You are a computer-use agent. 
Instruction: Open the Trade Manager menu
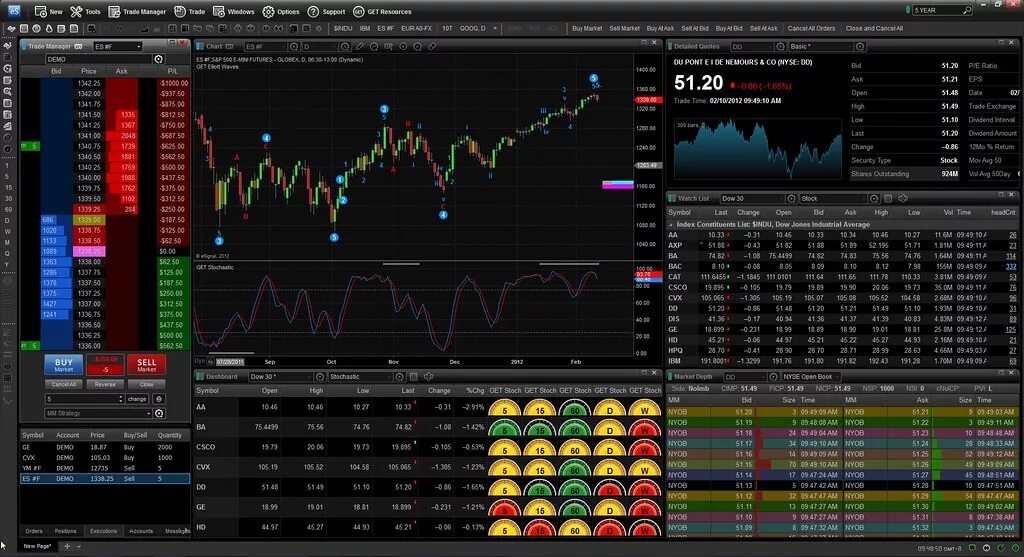click(x=137, y=11)
